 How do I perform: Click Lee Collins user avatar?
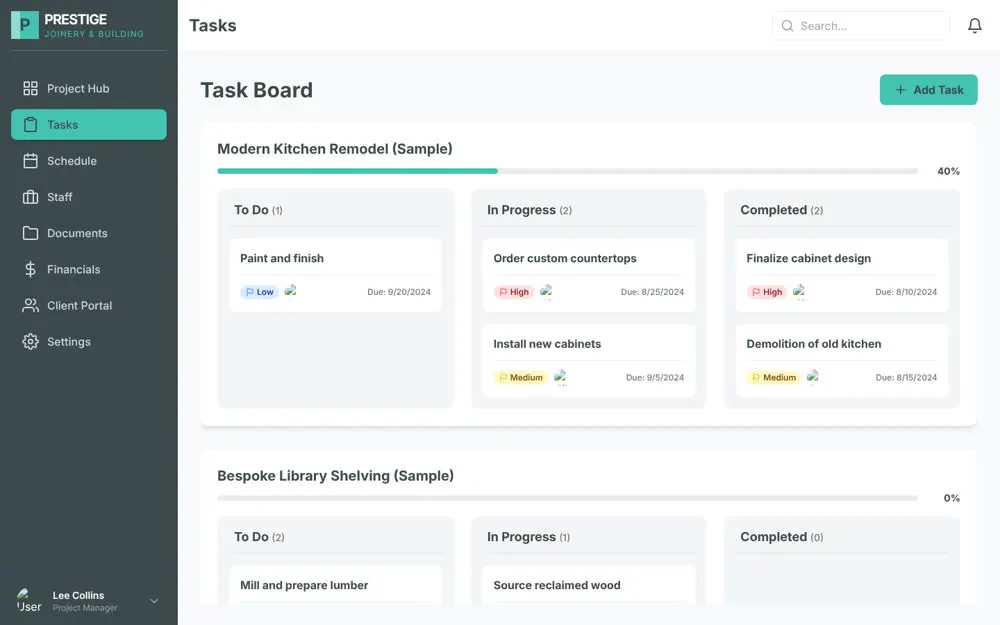click(x=29, y=600)
